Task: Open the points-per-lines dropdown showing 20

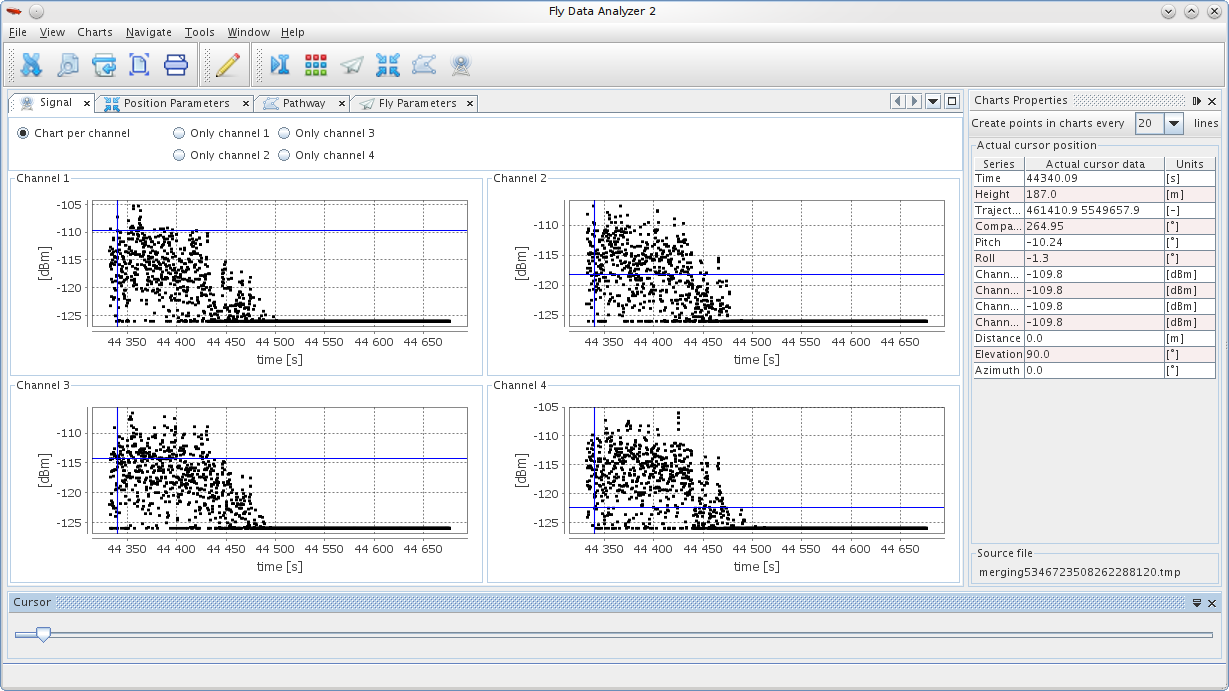Action: tap(1174, 124)
